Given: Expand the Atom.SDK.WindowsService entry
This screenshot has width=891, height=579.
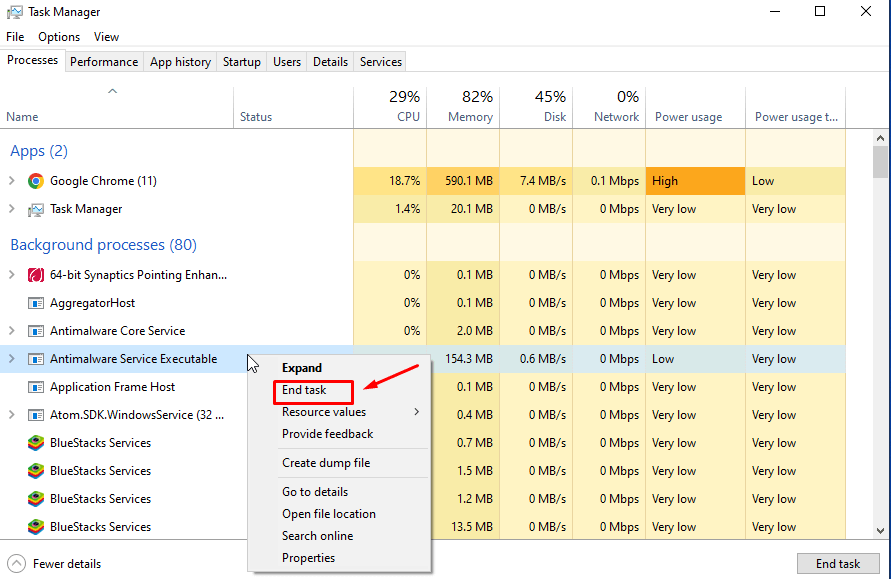Looking at the screenshot, I should (12, 415).
